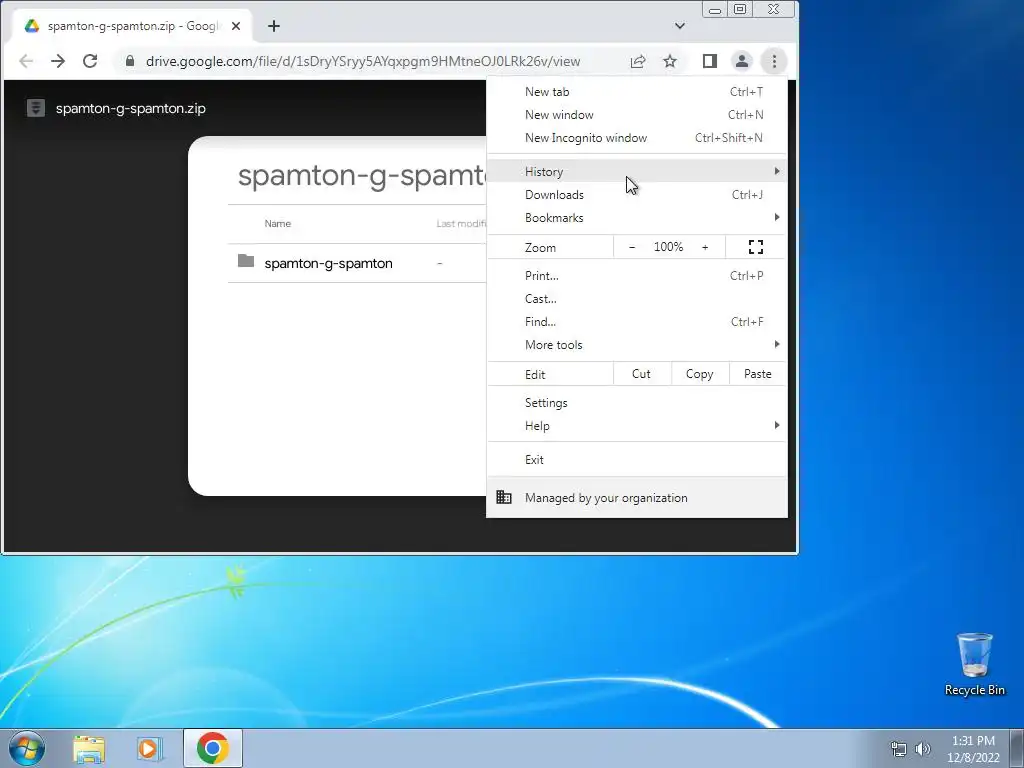Open the network tray icon
This screenshot has width=1024, height=768.
tap(899, 749)
